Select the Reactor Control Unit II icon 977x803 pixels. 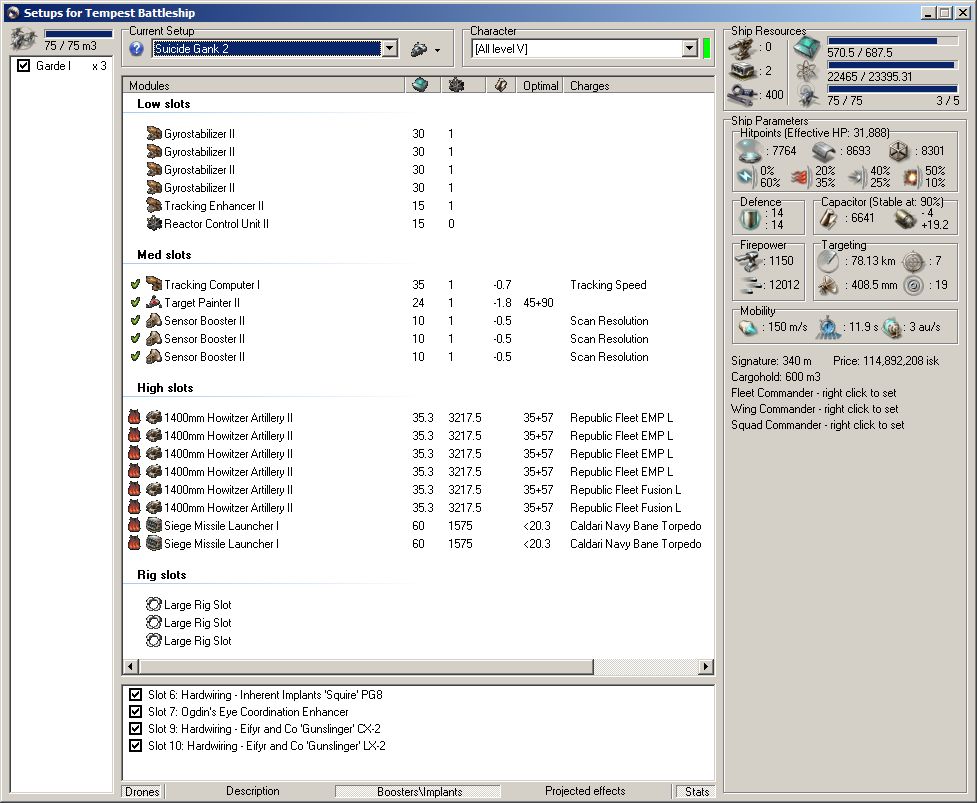154,224
